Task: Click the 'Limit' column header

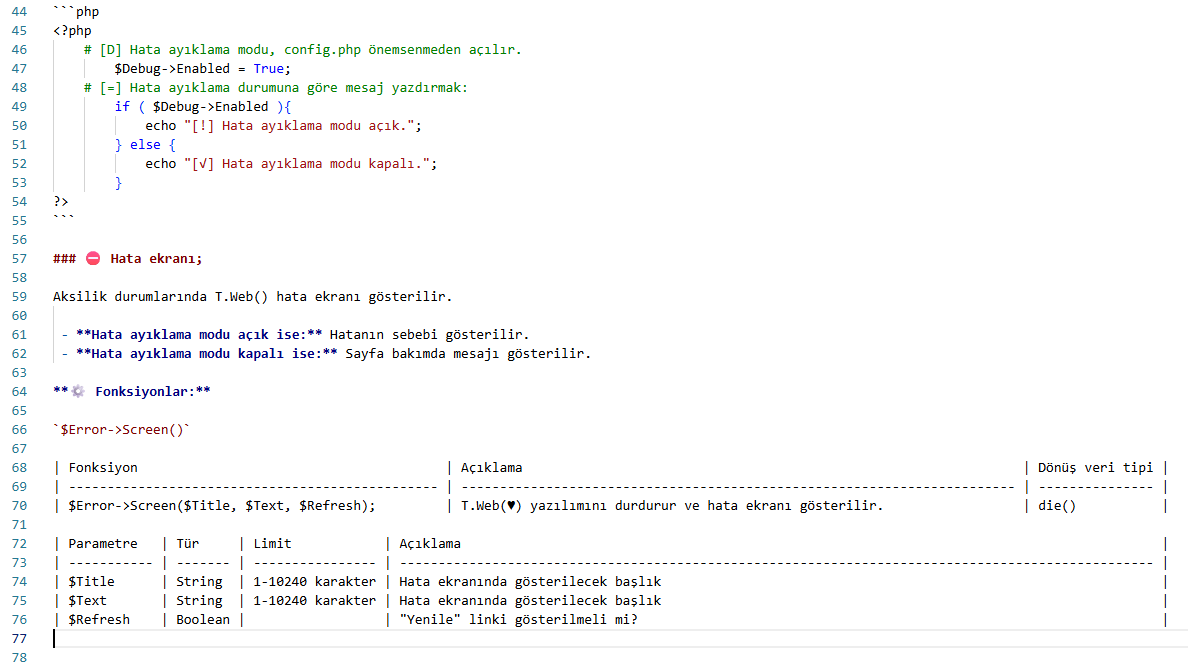Action: click(272, 543)
